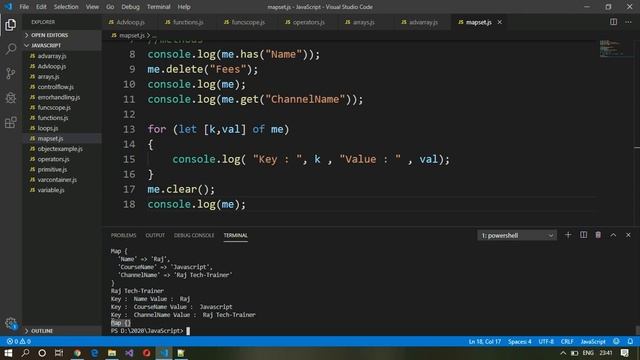The image size is (640, 360).
Task: Select powershell terminal dropdown
Action: pyautogui.click(x=517, y=236)
